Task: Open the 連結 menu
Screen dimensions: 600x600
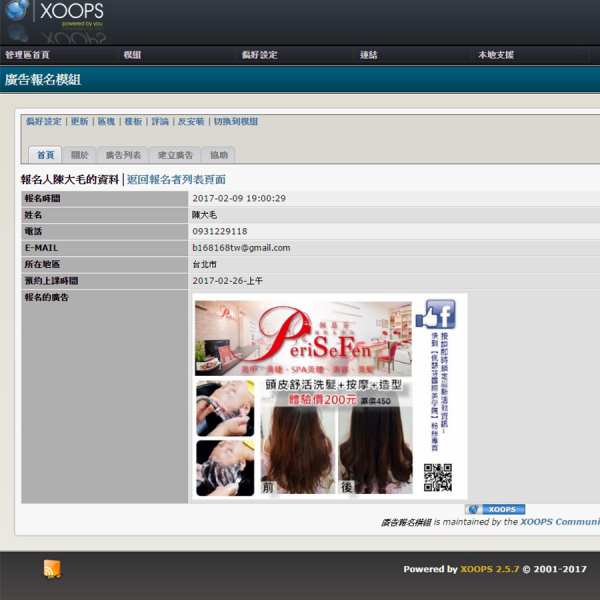Action: pyautogui.click(x=368, y=55)
